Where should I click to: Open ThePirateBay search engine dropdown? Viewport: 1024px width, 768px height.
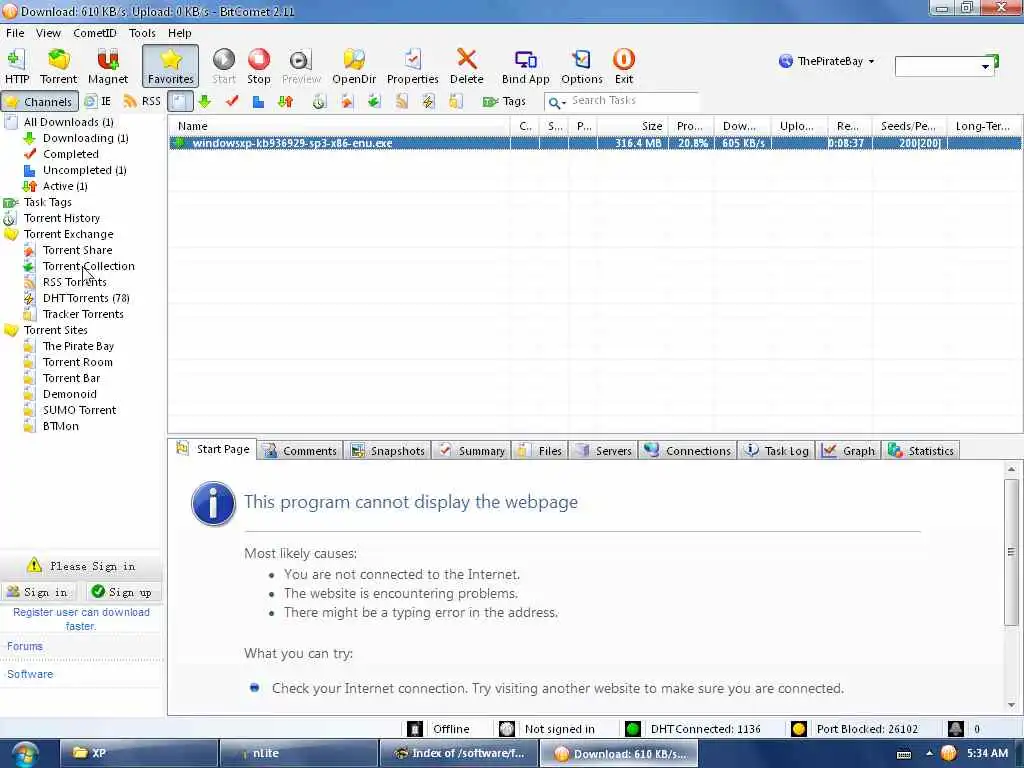point(826,61)
